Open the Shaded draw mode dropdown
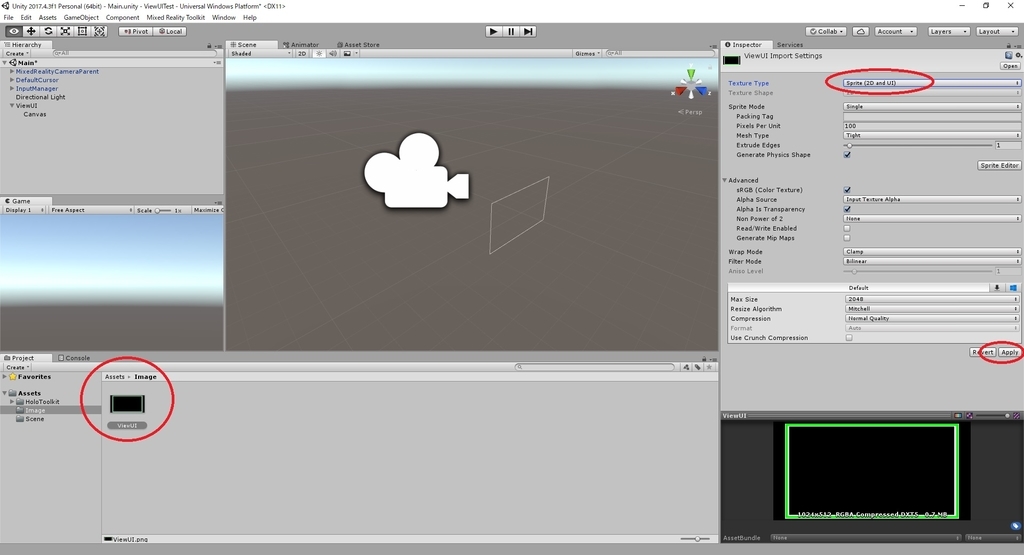1024x555 pixels. pyautogui.click(x=259, y=54)
